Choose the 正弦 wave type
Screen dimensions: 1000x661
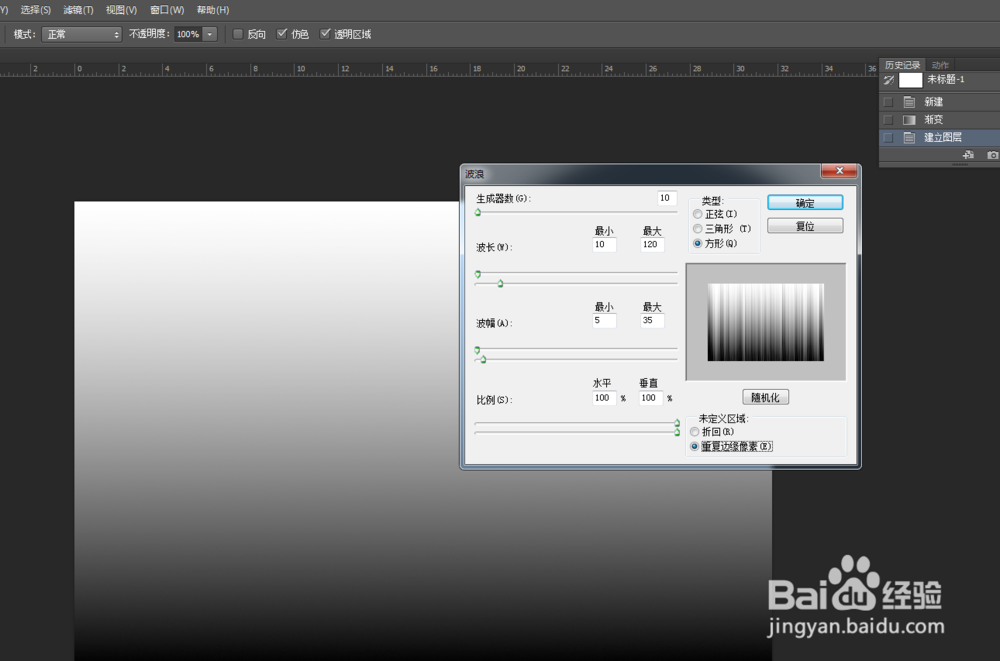click(698, 214)
